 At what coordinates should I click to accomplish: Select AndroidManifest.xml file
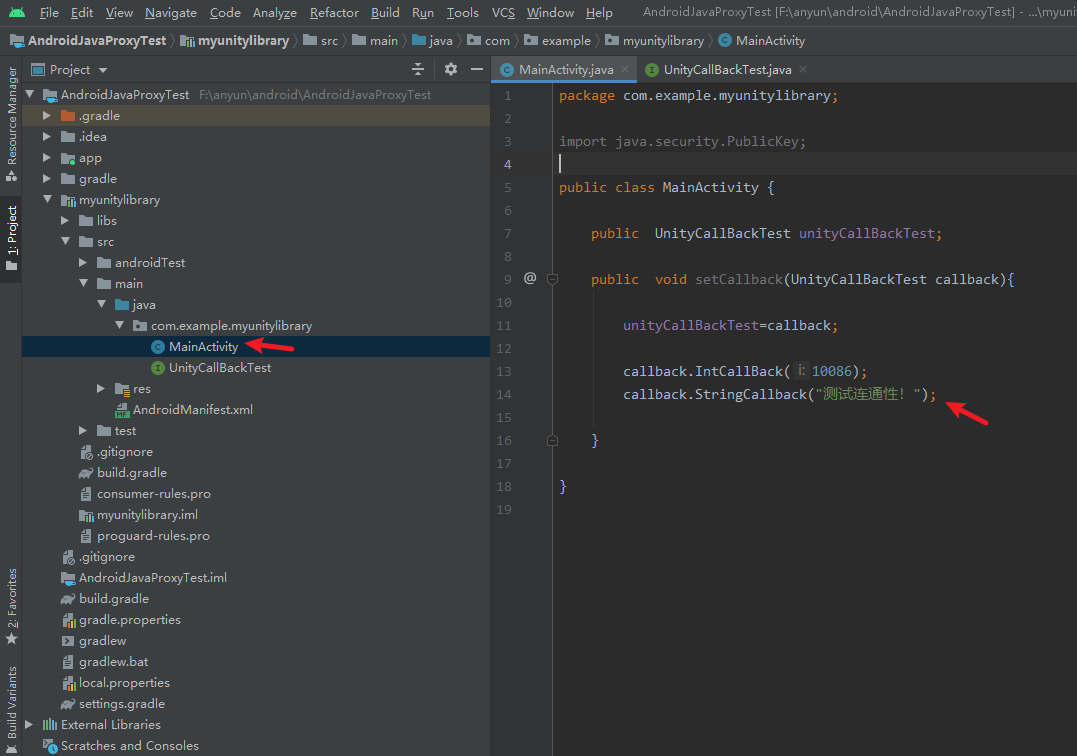point(192,410)
